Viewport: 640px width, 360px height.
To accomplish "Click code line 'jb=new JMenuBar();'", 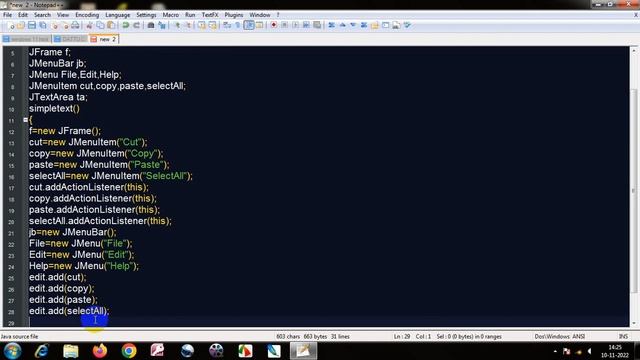I will tap(72, 232).
